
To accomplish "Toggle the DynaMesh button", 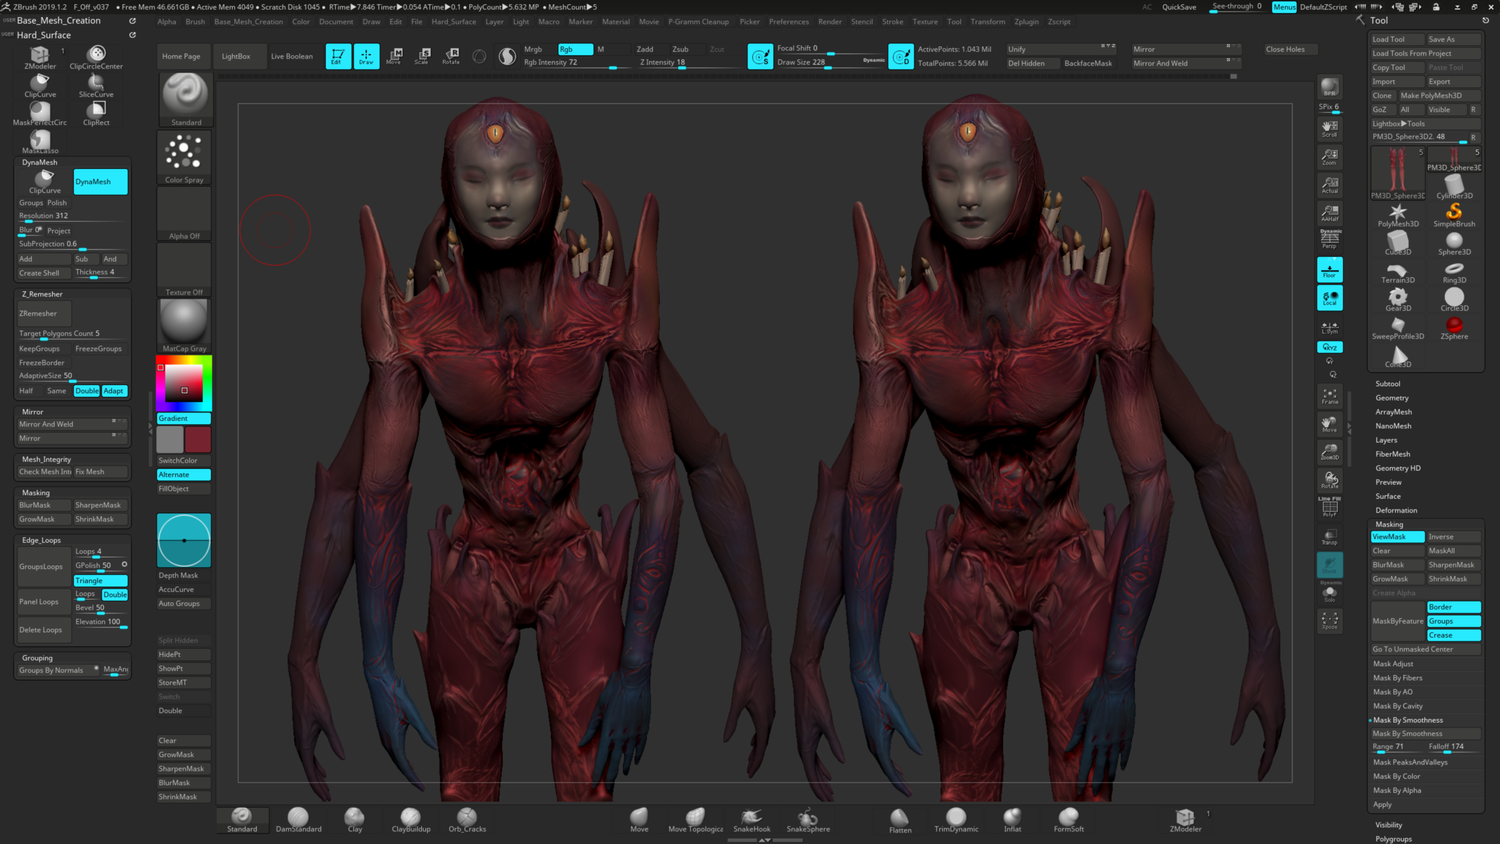I will tap(100, 181).
